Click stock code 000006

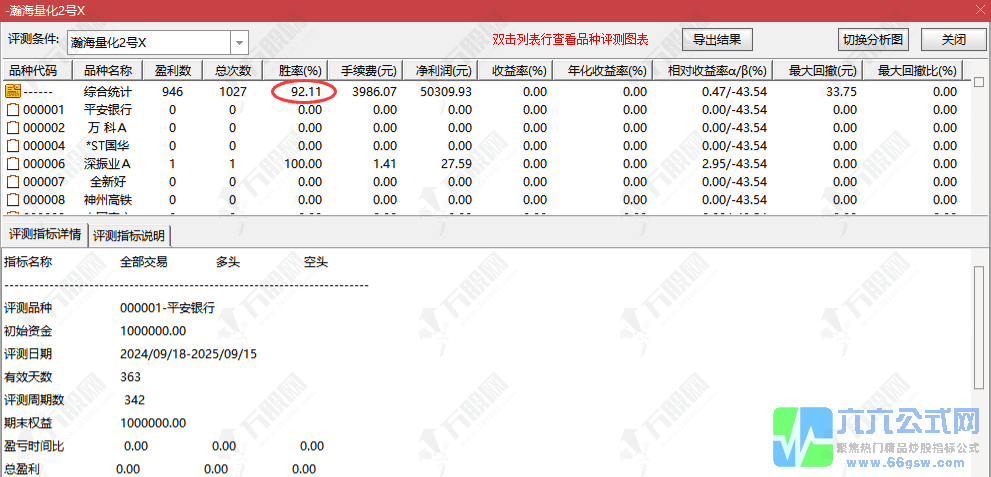44,164
